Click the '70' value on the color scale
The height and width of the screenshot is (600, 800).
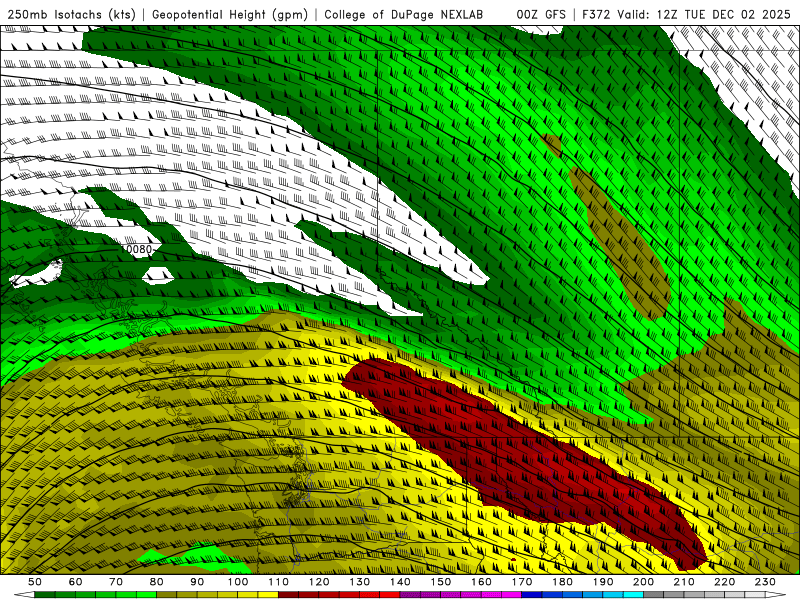click(x=116, y=582)
